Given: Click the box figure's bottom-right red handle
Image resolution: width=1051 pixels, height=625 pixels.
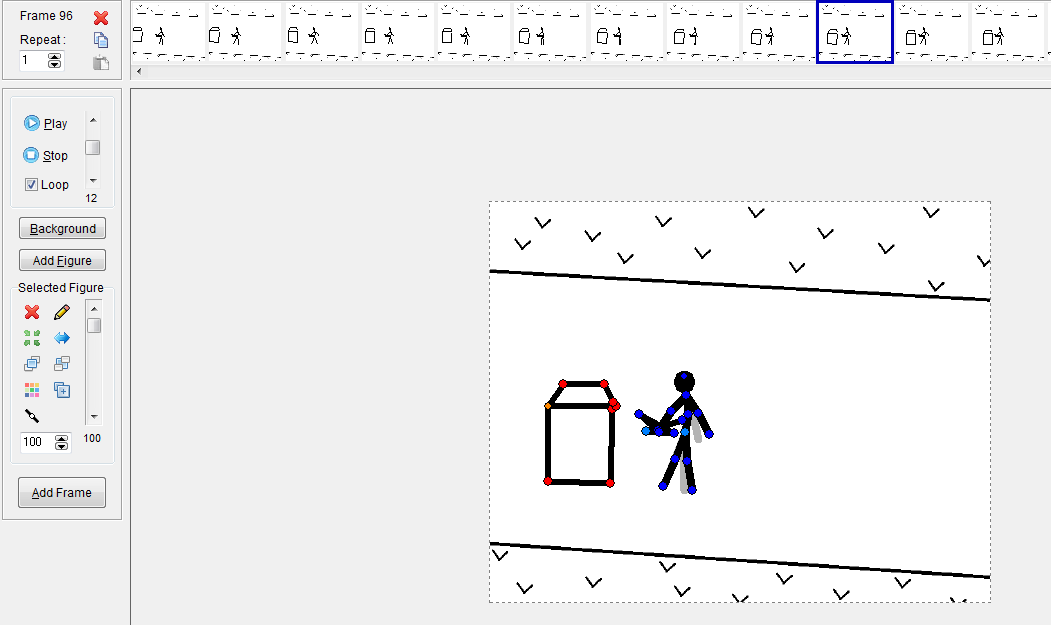Looking at the screenshot, I should (610, 483).
